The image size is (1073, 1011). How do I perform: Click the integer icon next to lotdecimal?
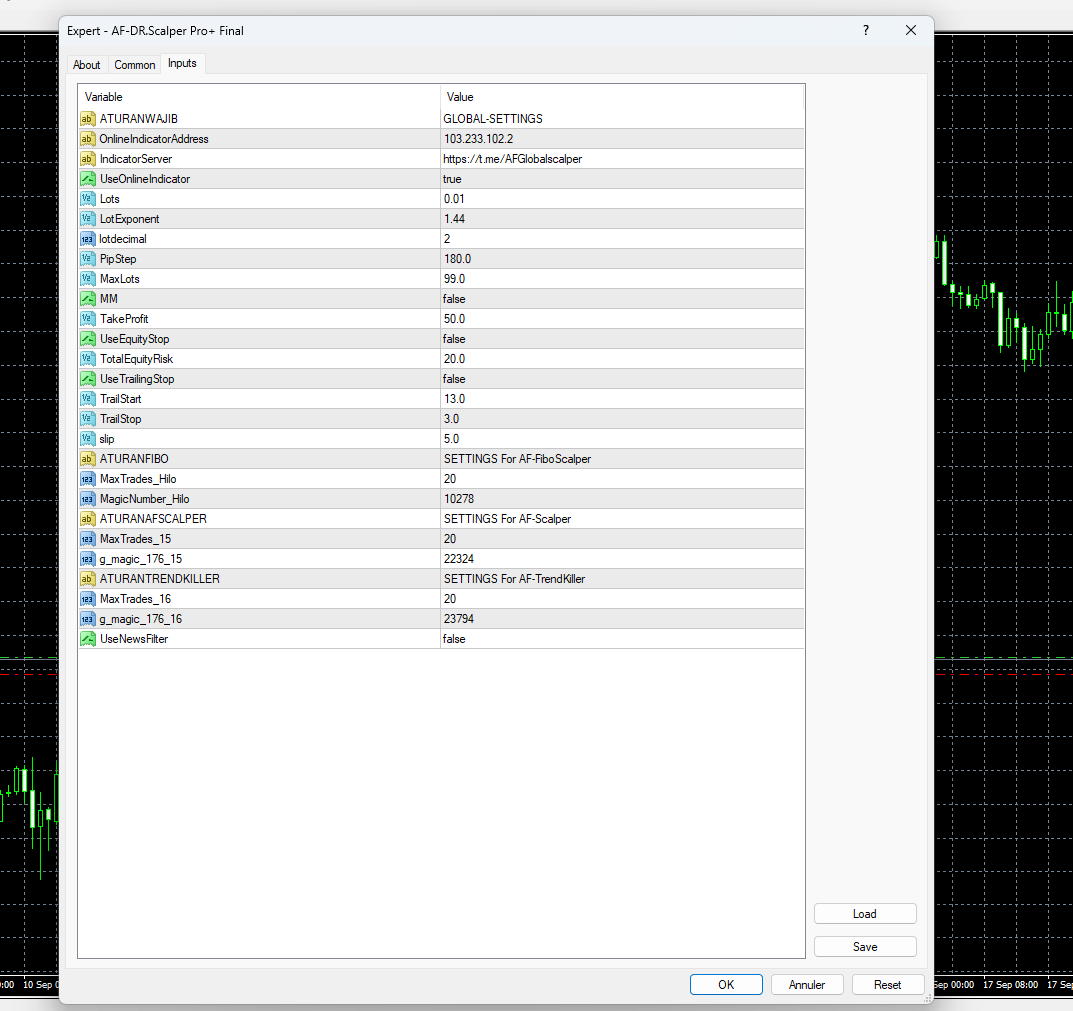tap(87, 239)
